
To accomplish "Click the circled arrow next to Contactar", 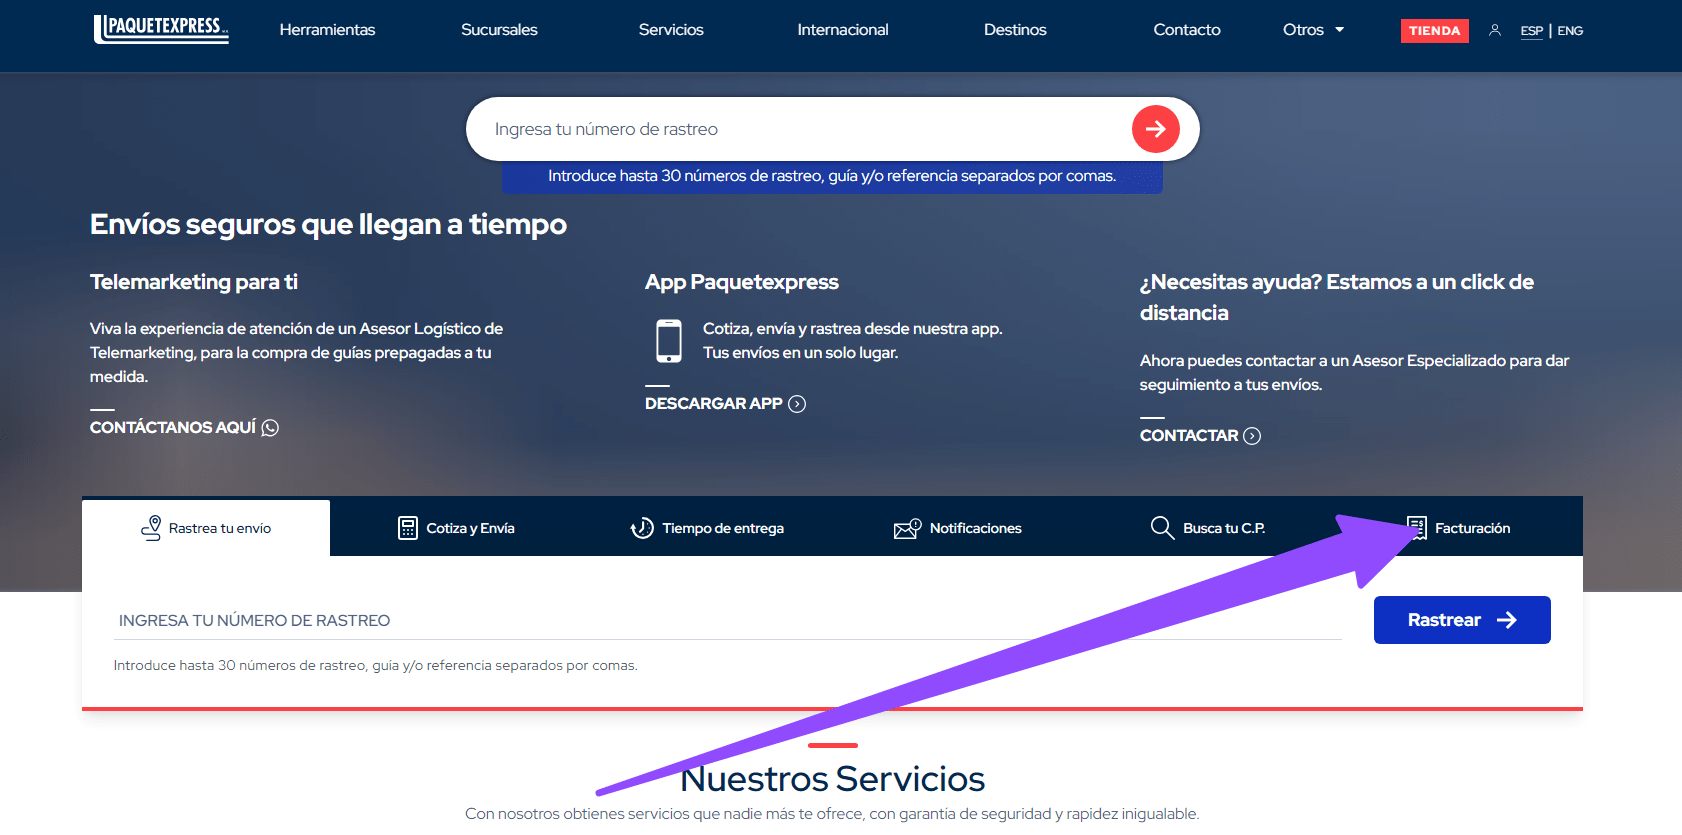I will (x=1252, y=436).
